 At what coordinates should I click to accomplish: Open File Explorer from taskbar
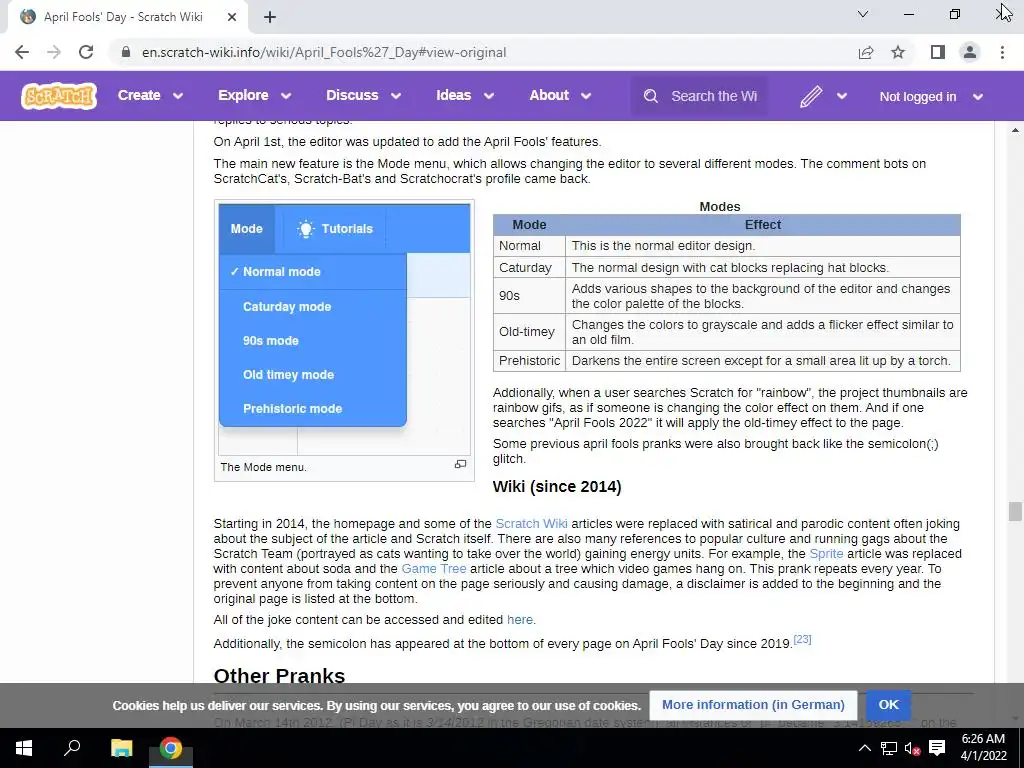coord(121,748)
